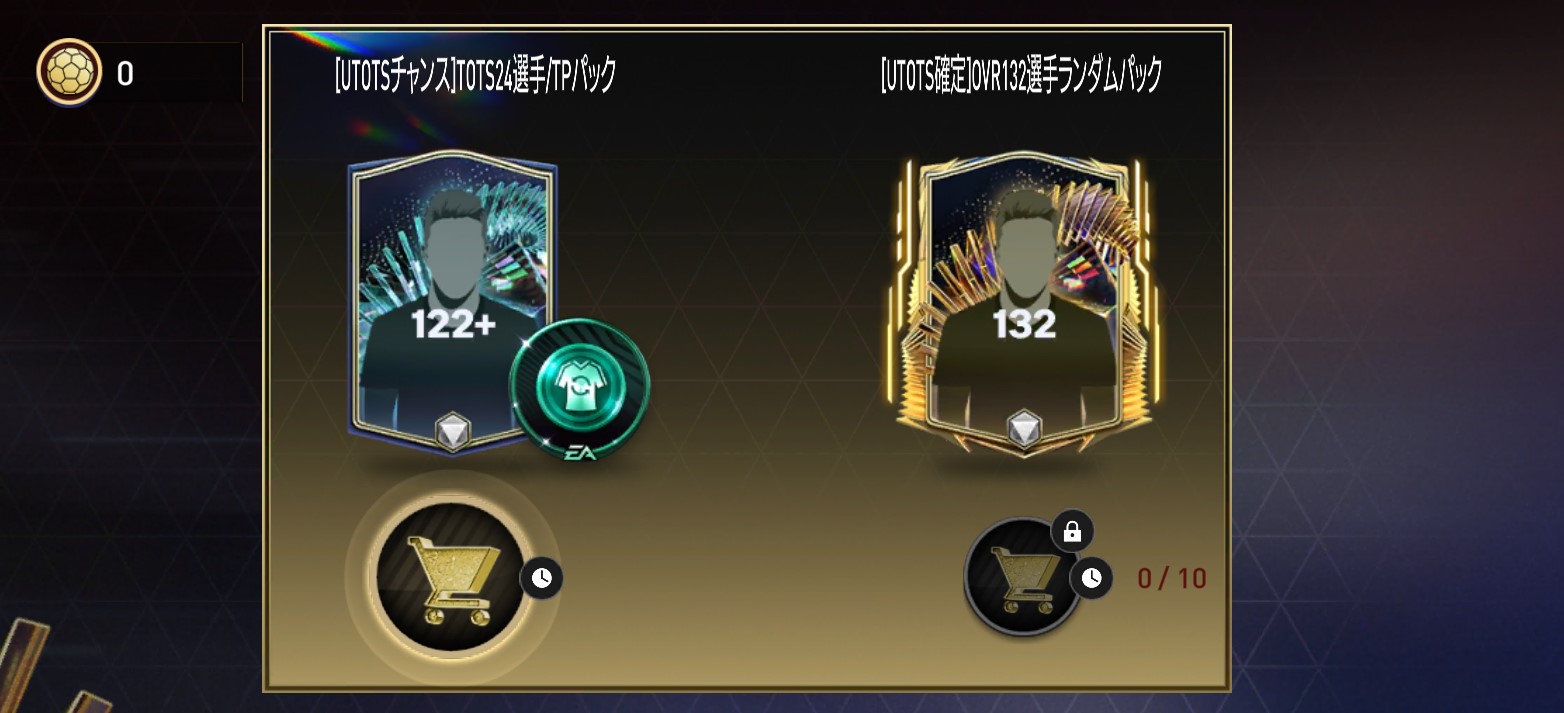
Task: Tap the gold football coin icon
Action: point(69,73)
